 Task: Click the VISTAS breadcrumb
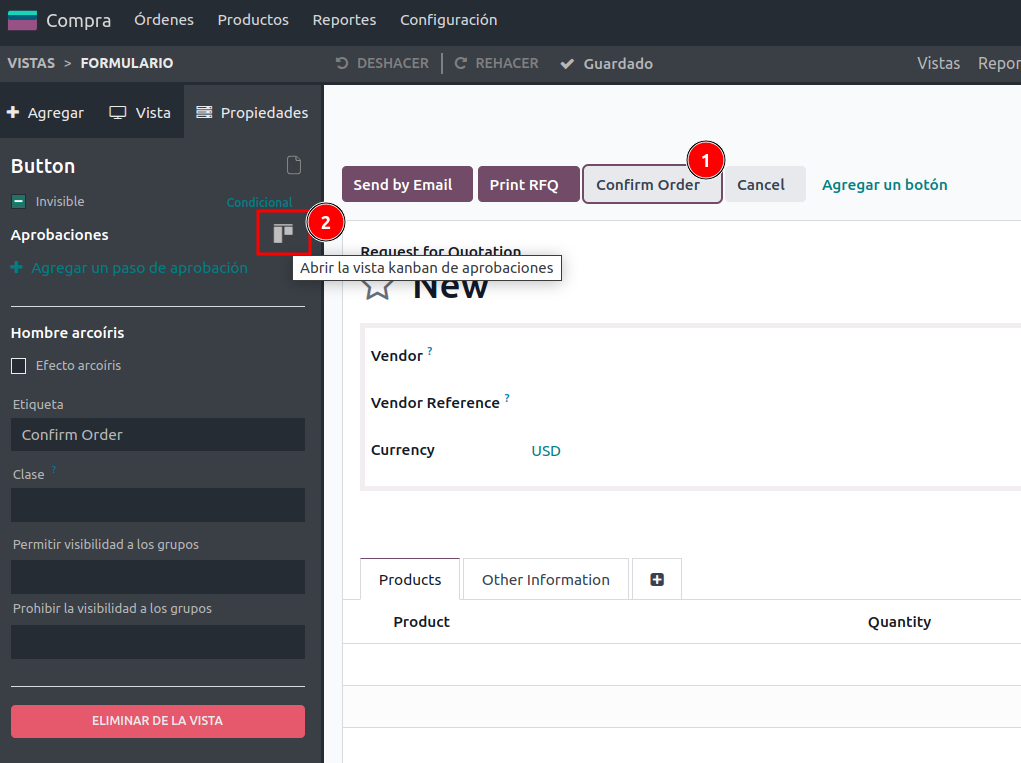click(31, 63)
